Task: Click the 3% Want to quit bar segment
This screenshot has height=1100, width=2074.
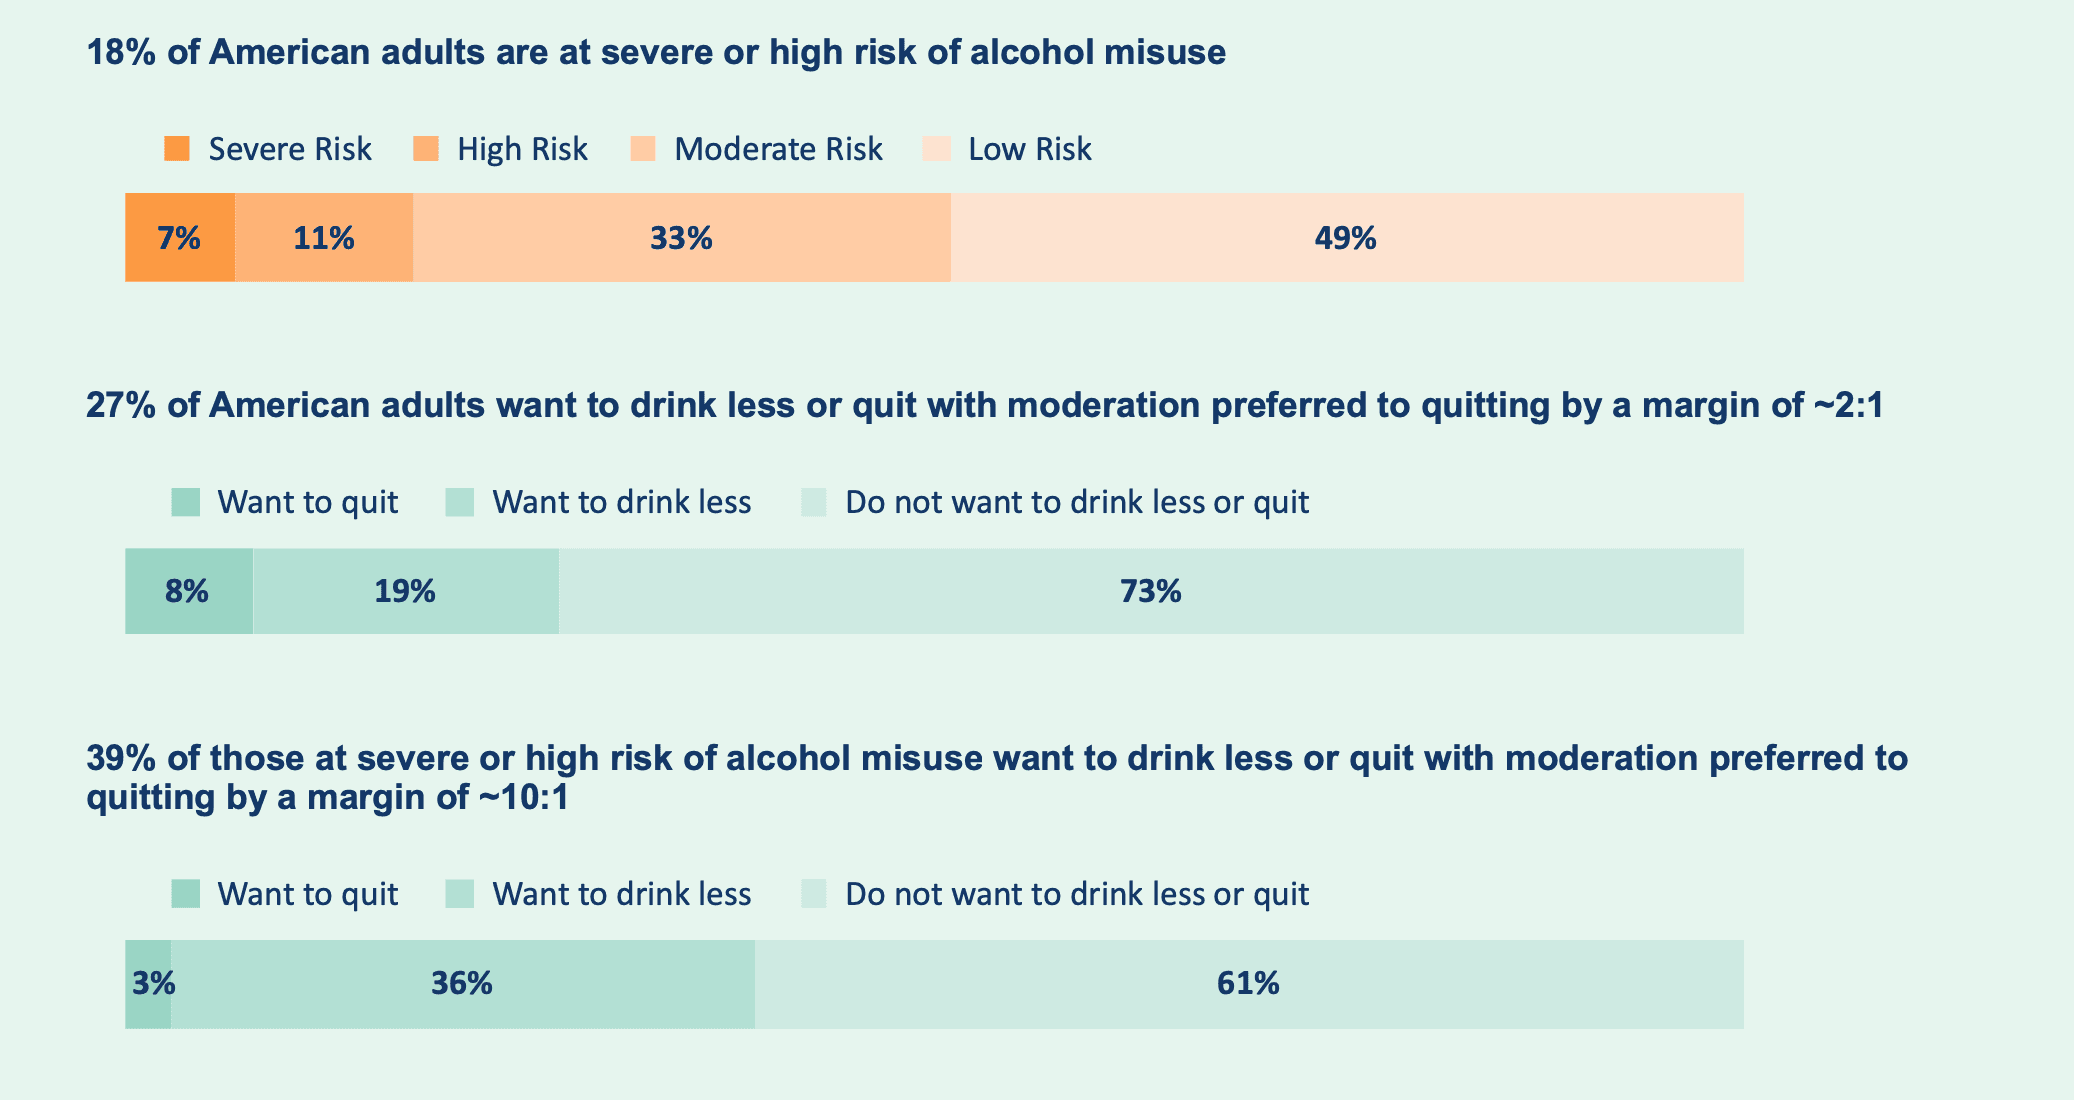Action: point(148,984)
